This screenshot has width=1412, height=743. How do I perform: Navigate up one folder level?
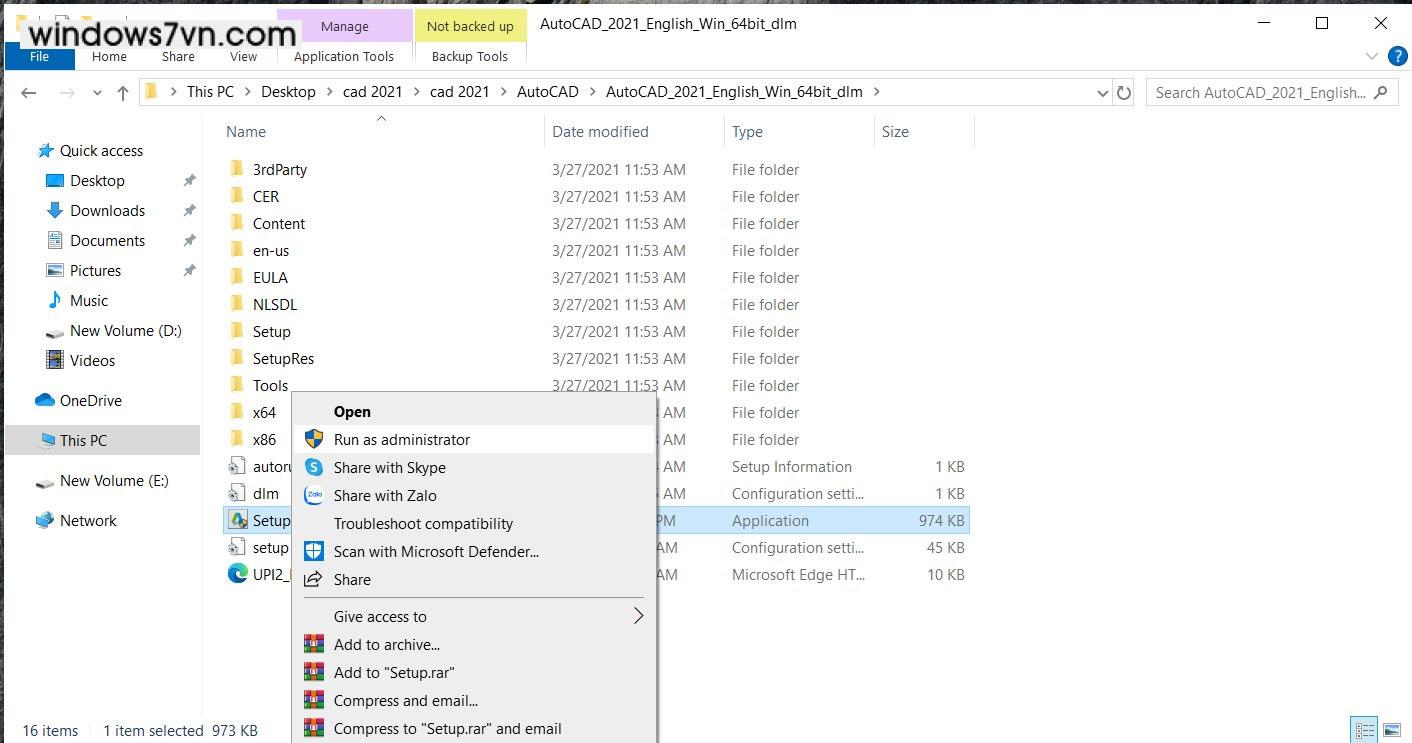pos(122,92)
